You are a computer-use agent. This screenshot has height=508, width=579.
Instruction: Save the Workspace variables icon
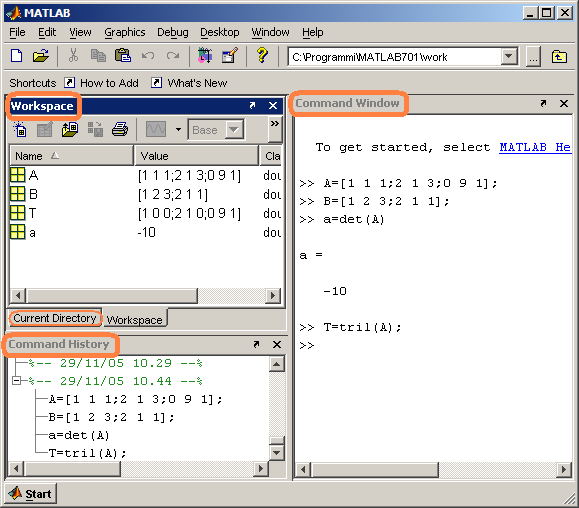click(x=95, y=130)
